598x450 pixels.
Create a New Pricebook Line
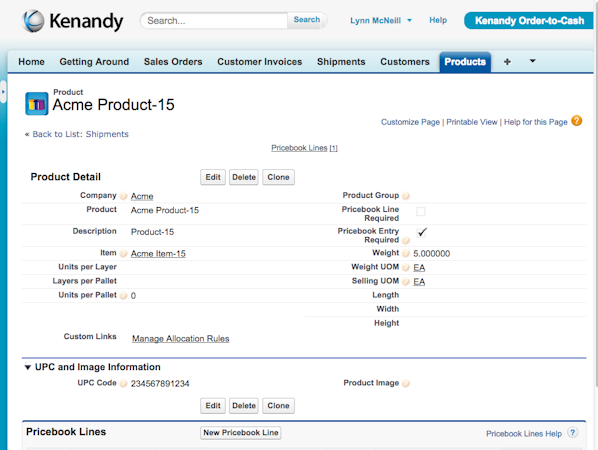point(241,433)
